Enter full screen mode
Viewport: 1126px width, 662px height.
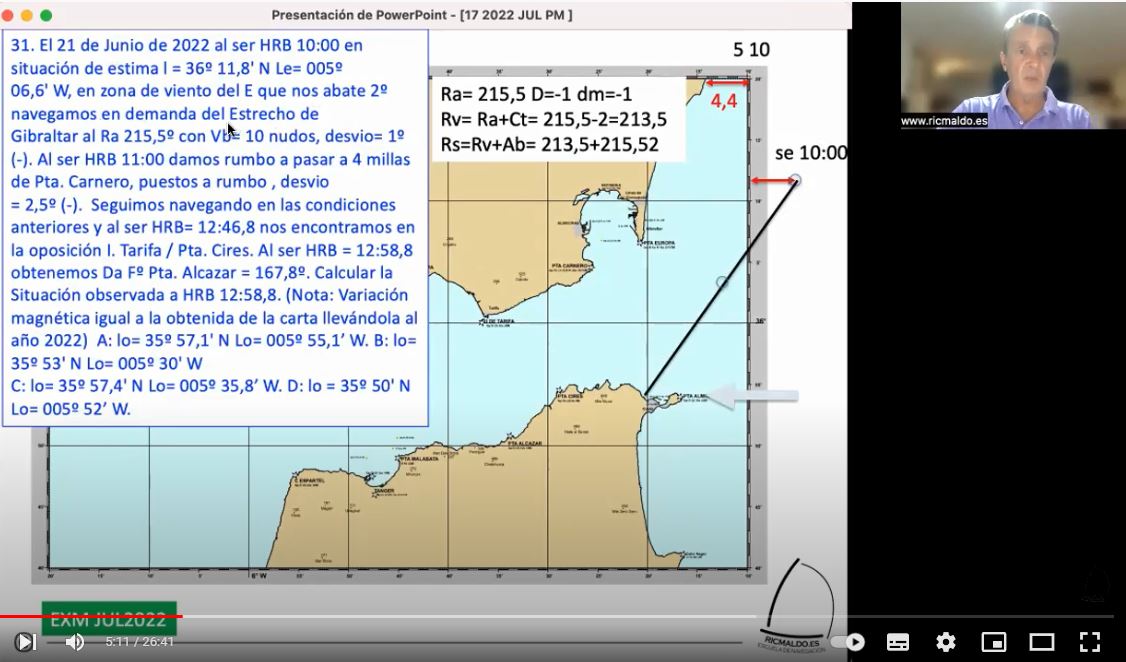point(1090,642)
